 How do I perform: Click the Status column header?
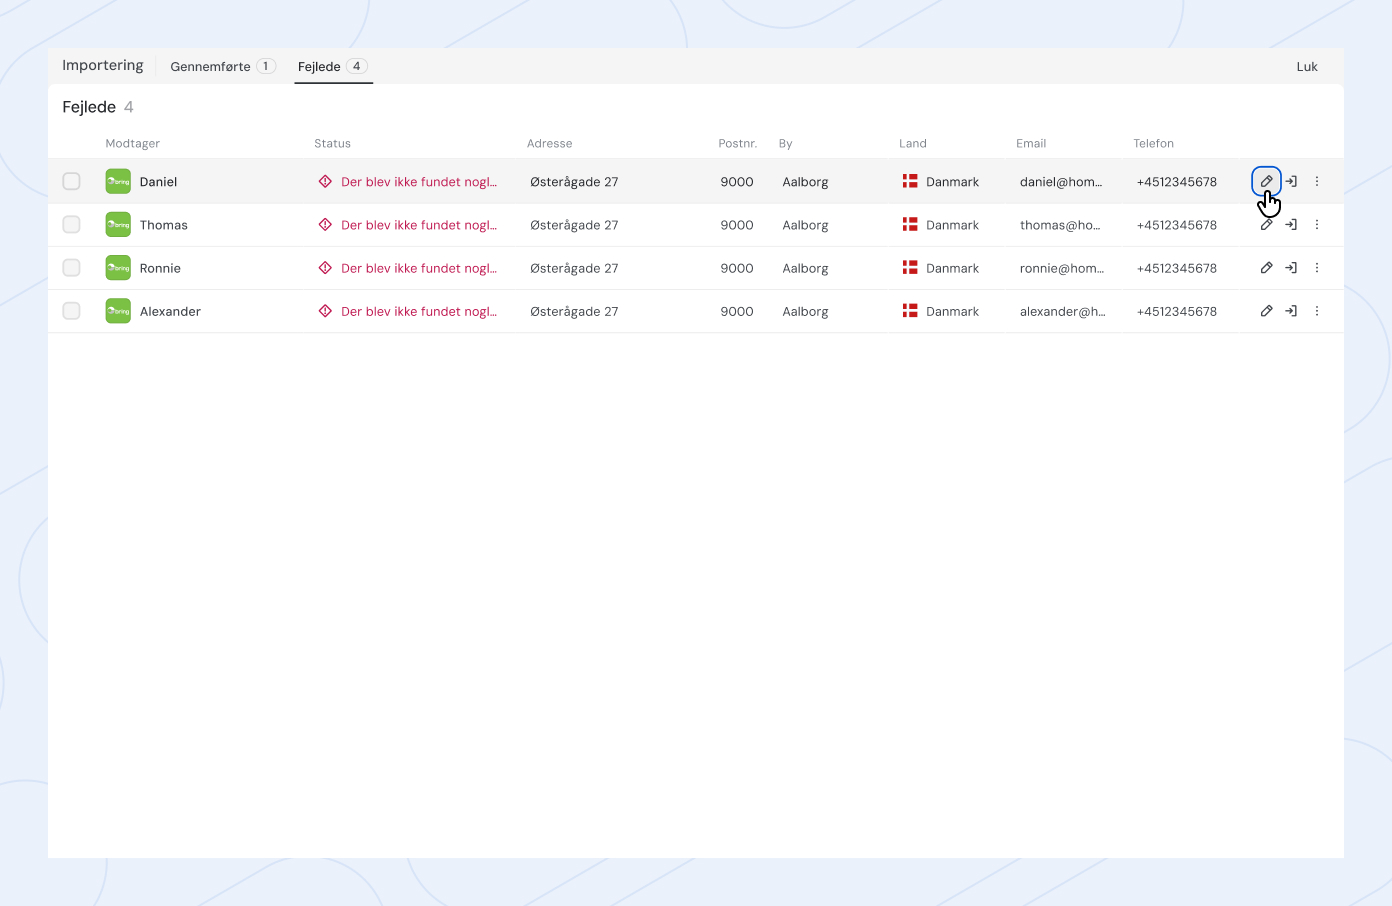(x=332, y=143)
